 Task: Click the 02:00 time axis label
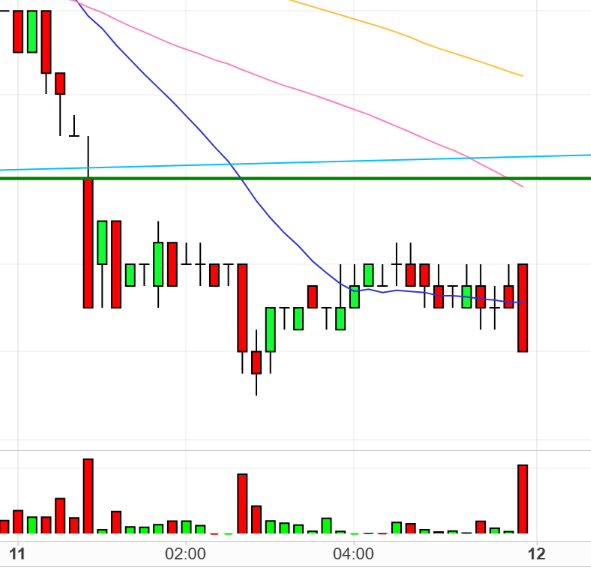click(x=185, y=554)
